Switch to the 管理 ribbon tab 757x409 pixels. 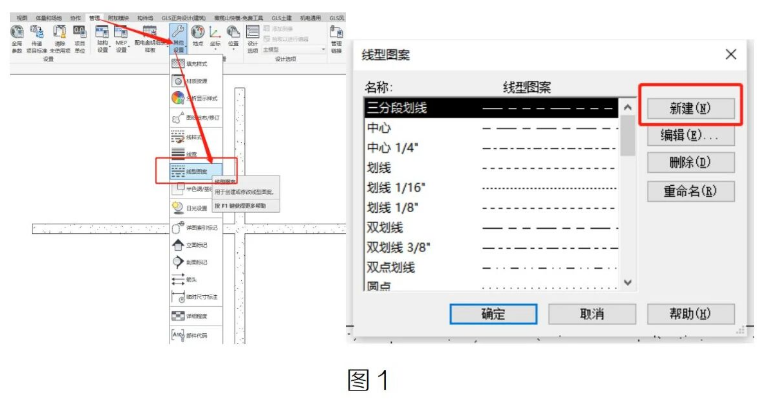pos(95,18)
